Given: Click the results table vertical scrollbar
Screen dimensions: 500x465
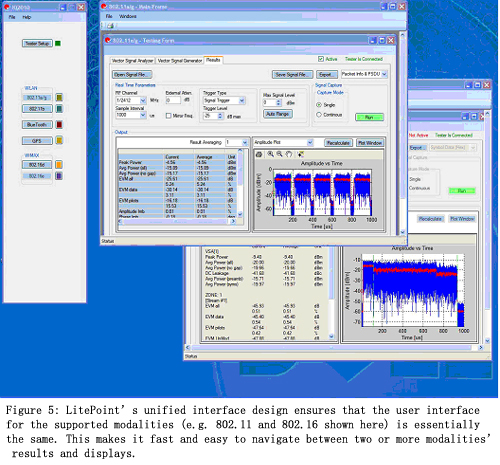Looking at the screenshot, I should point(240,183).
